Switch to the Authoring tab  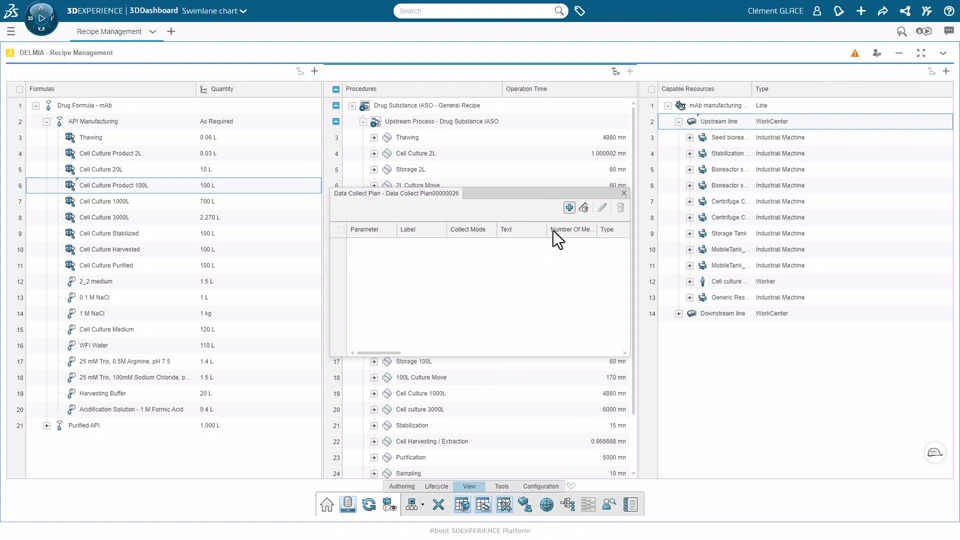(x=402, y=486)
